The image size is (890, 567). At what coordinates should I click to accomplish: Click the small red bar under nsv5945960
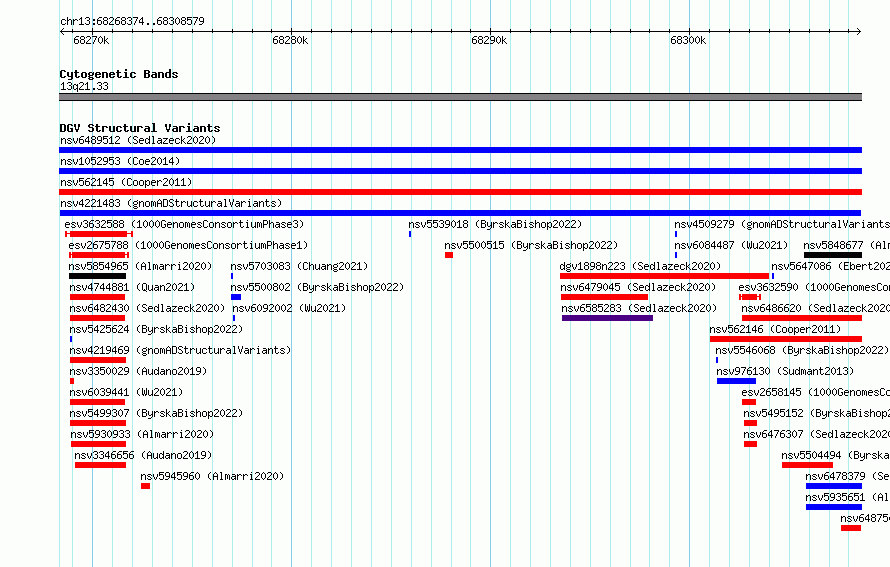145,486
